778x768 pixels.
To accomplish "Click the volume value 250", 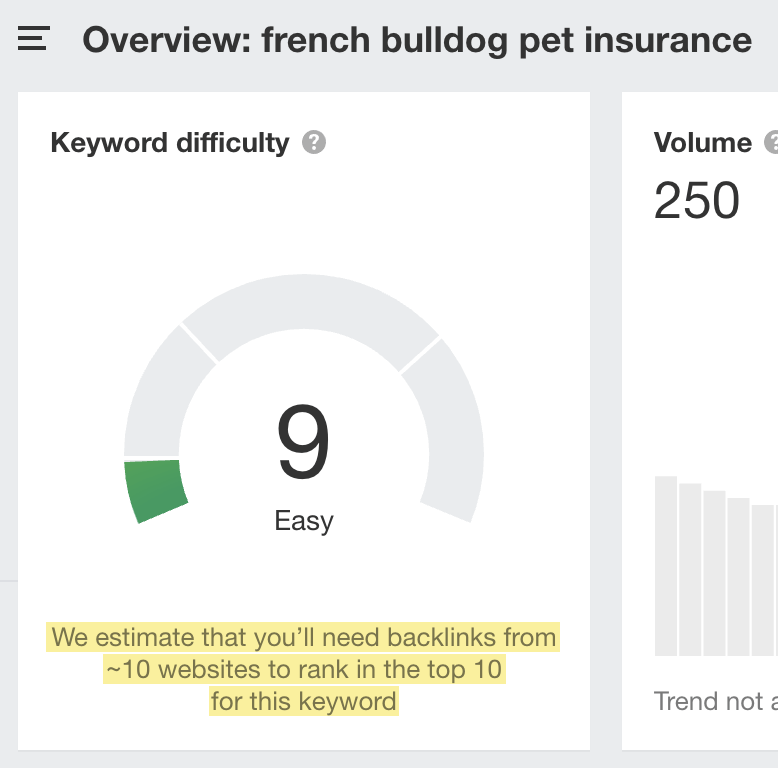I will point(697,200).
